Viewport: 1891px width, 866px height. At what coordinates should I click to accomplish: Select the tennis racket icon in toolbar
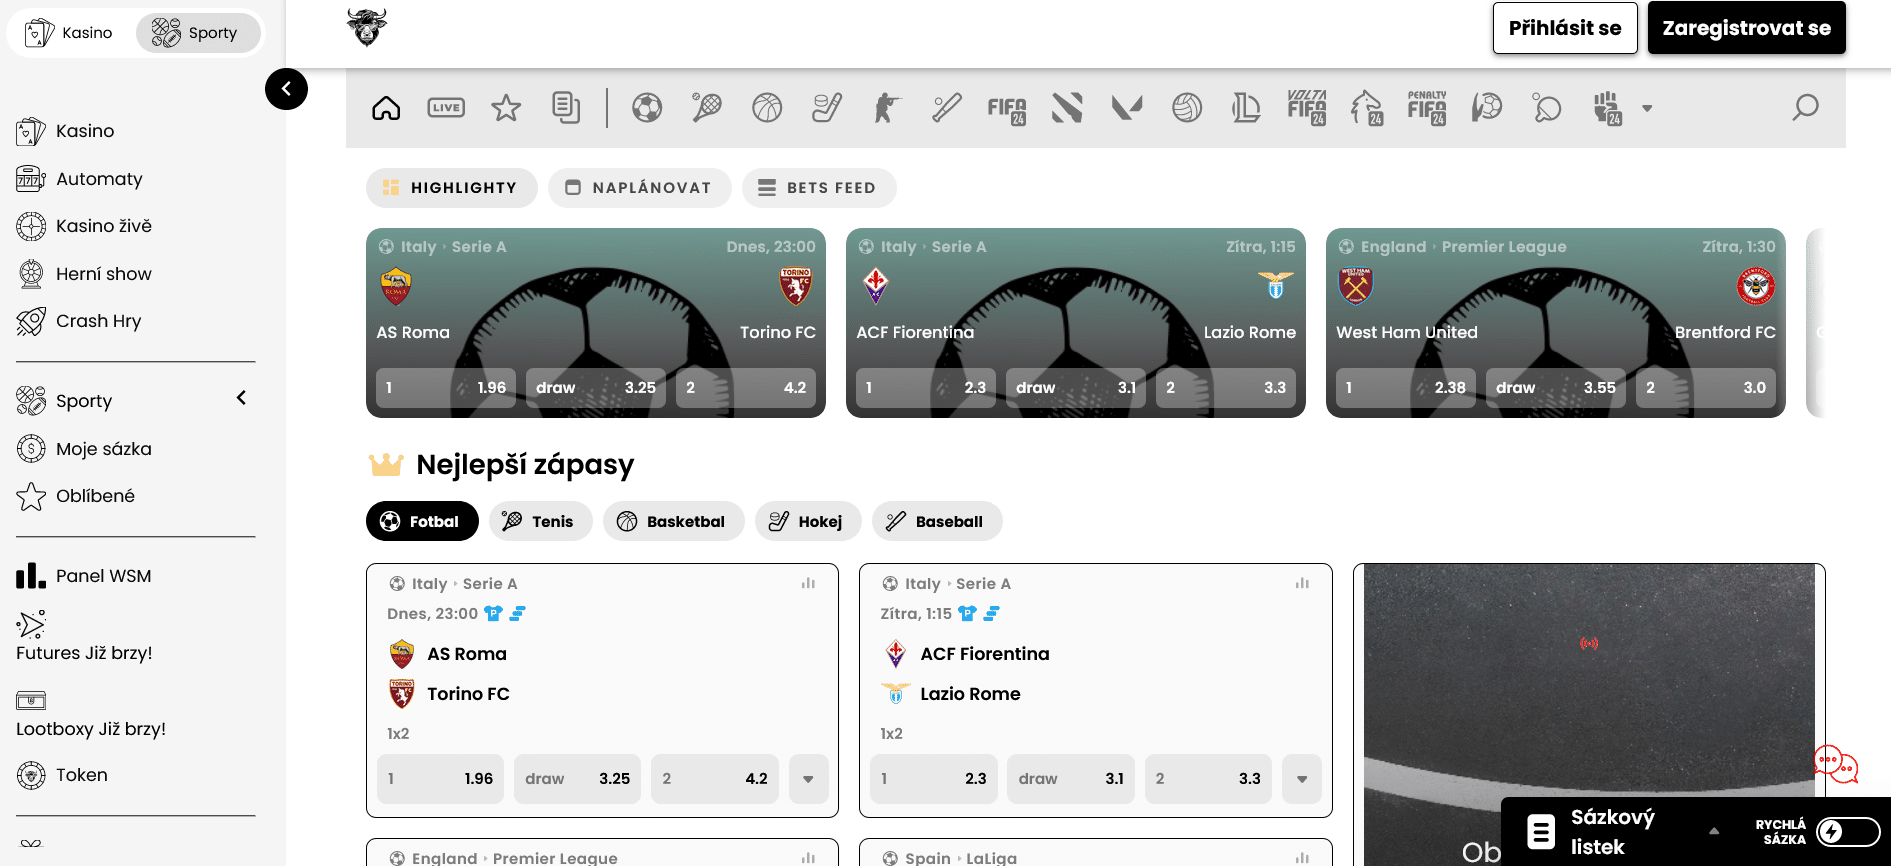pyautogui.click(x=707, y=108)
